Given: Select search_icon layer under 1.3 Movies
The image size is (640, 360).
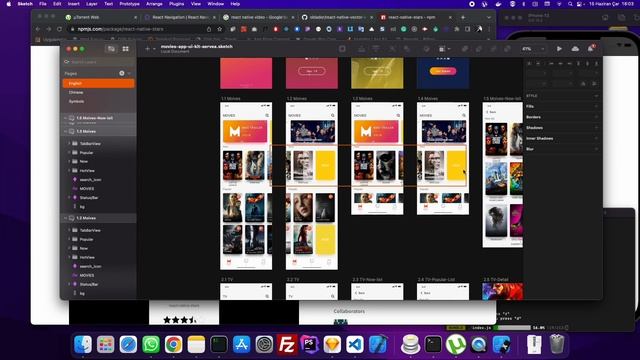Looking at the screenshot, I should (90, 180).
